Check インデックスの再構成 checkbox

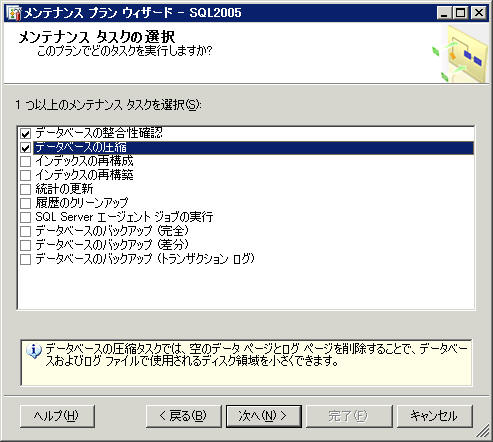(x=26, y=162)
